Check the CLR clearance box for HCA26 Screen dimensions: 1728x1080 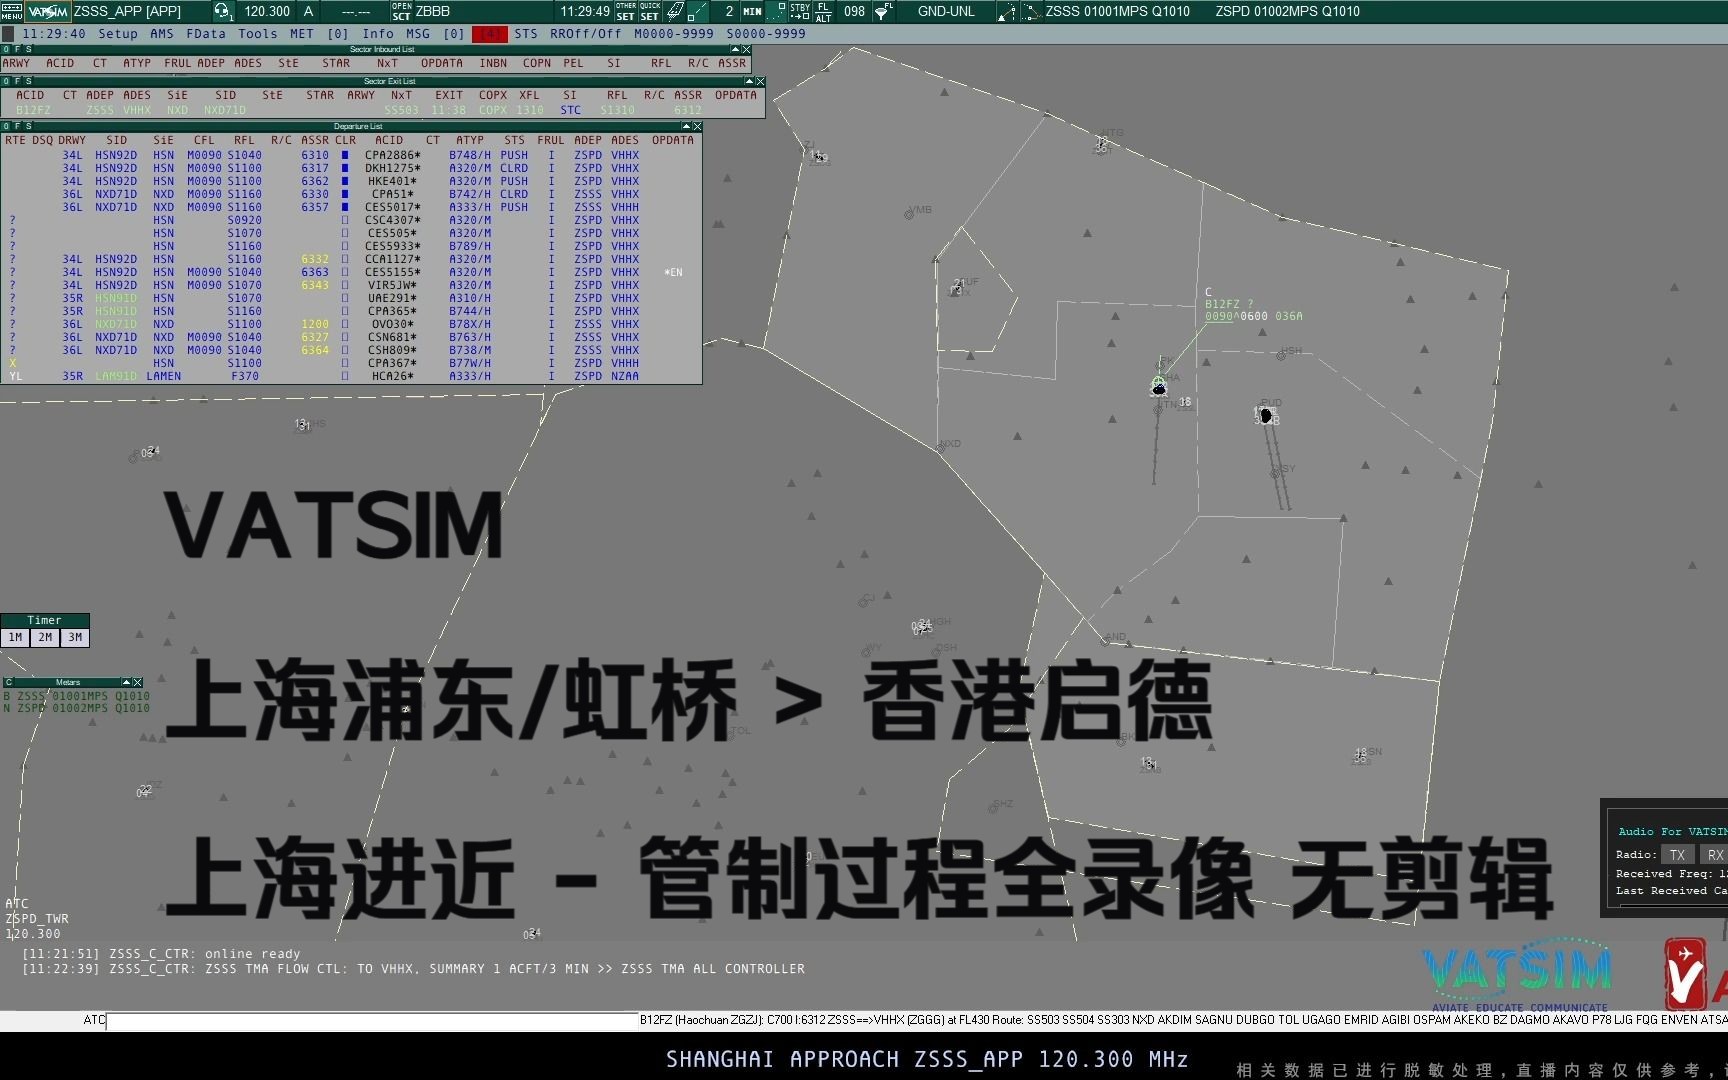tap(345, 376)
